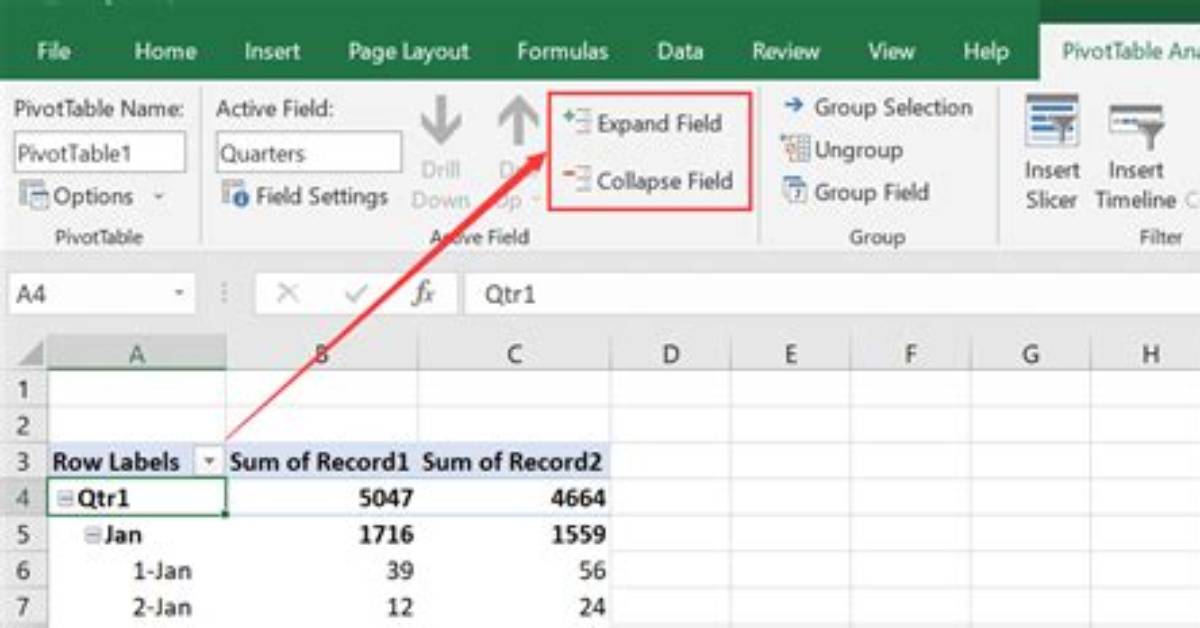Click the PivotTable Name field
The width and height of the screenshot is (1200, 628).
[x=100, y=153]
